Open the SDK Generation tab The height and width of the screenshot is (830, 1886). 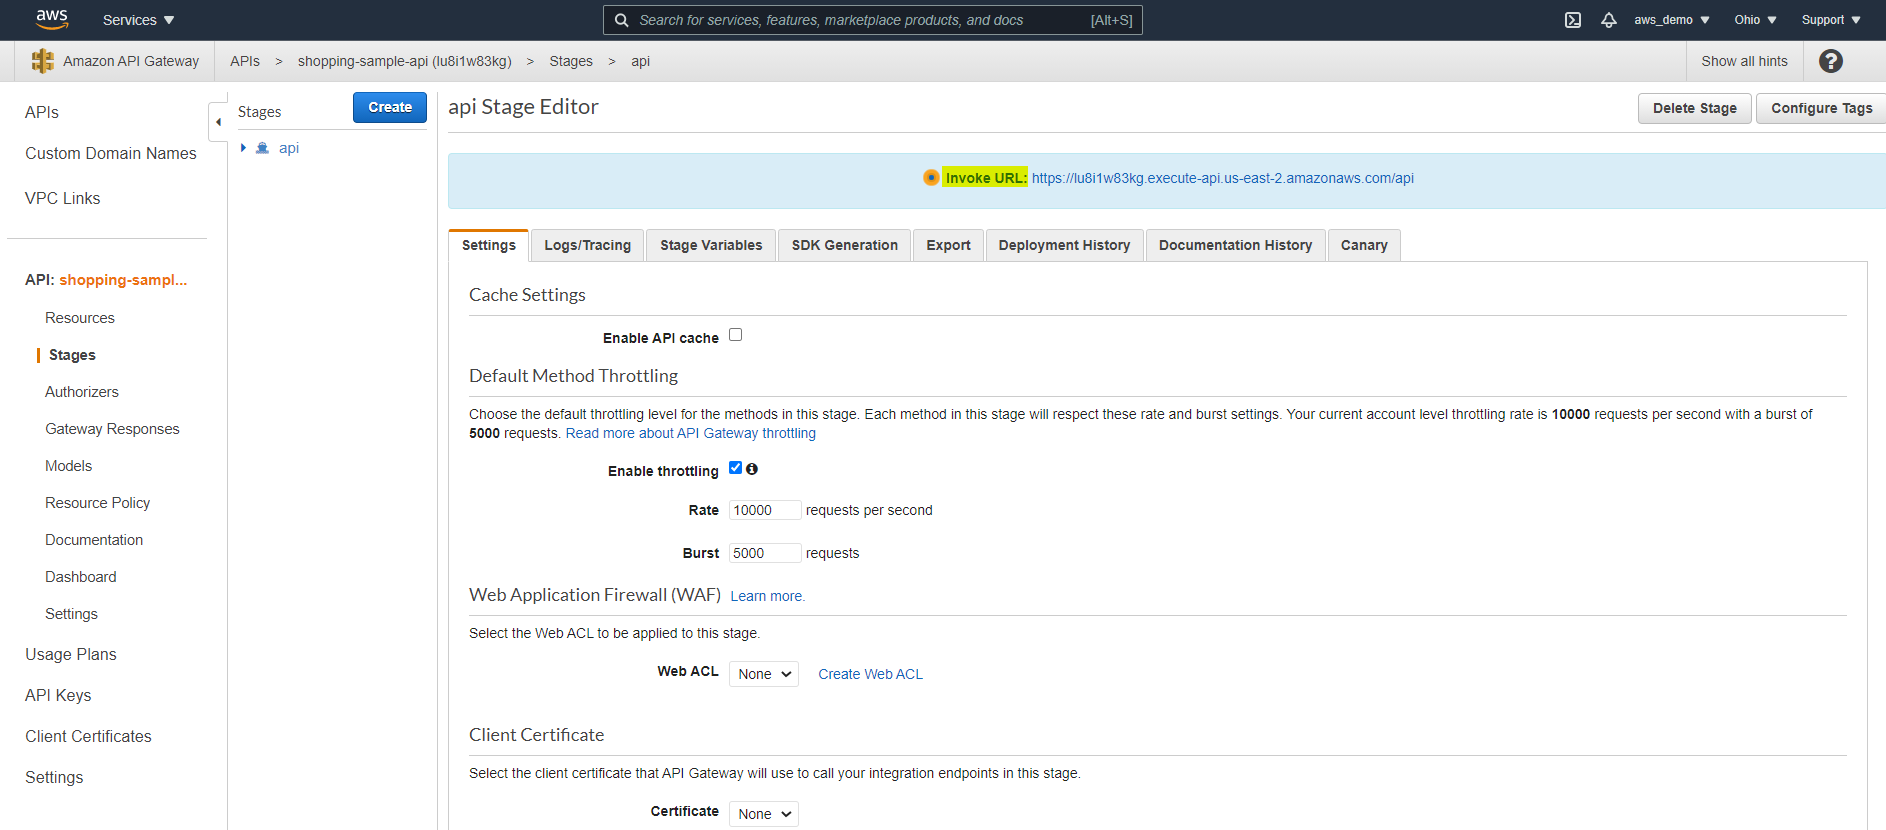844,245
